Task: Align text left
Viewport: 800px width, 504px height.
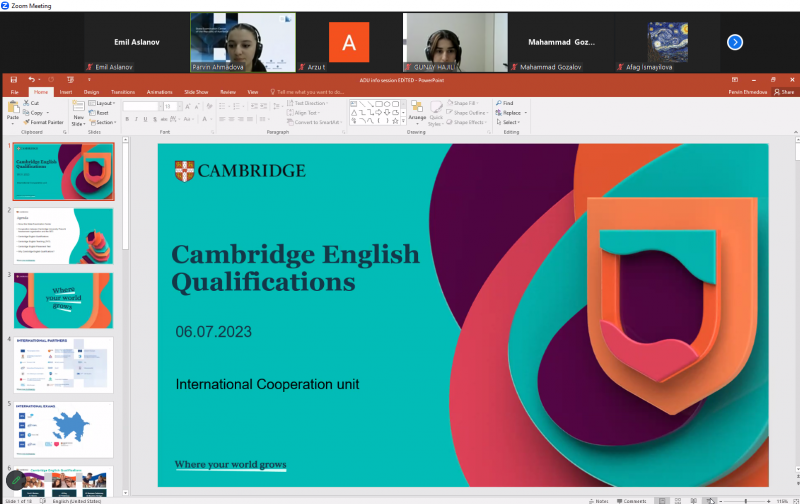Action: click(x=222, y=119)
